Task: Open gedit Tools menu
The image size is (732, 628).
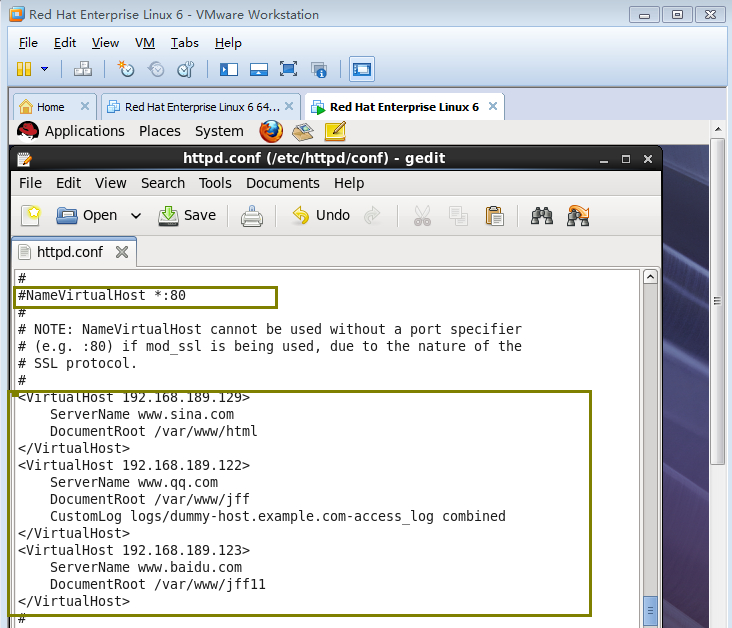Action: (x=215, y=183)
